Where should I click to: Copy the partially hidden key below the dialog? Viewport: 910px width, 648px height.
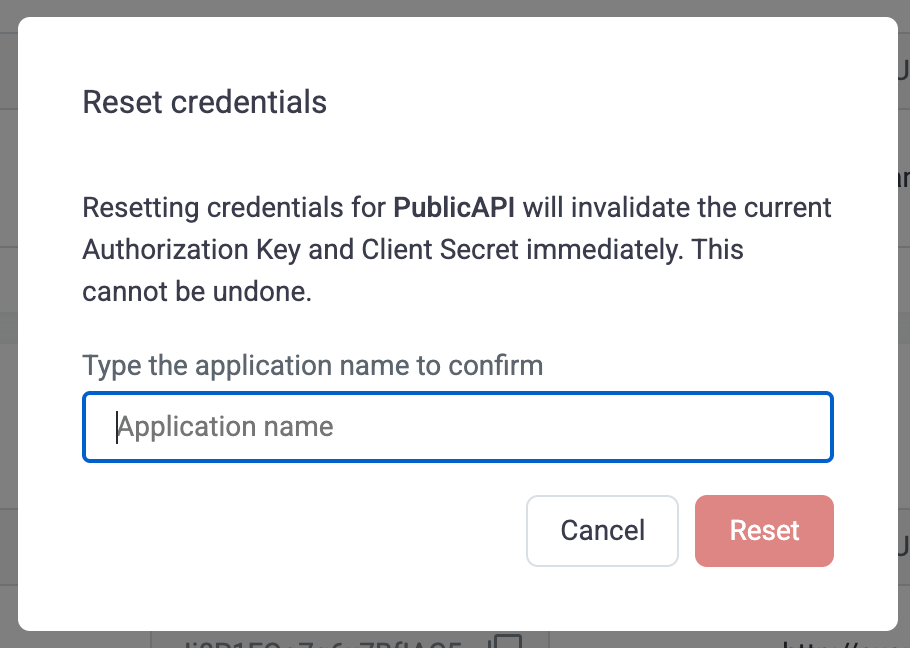[506, 642]
